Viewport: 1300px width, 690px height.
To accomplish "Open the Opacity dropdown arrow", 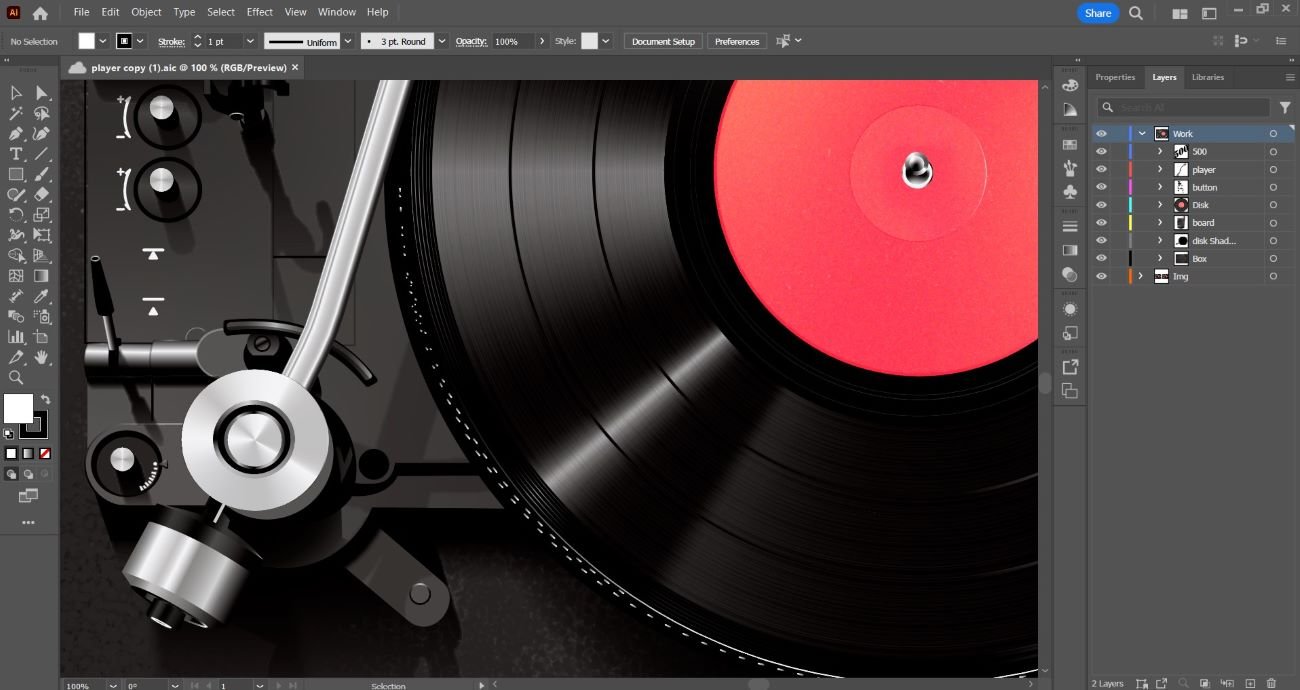I will click(x=542, y=41).
